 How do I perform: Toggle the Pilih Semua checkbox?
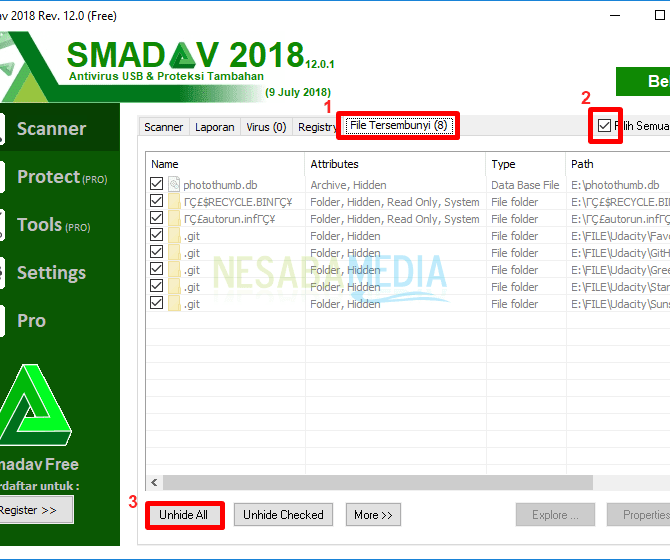pos(604,126)
